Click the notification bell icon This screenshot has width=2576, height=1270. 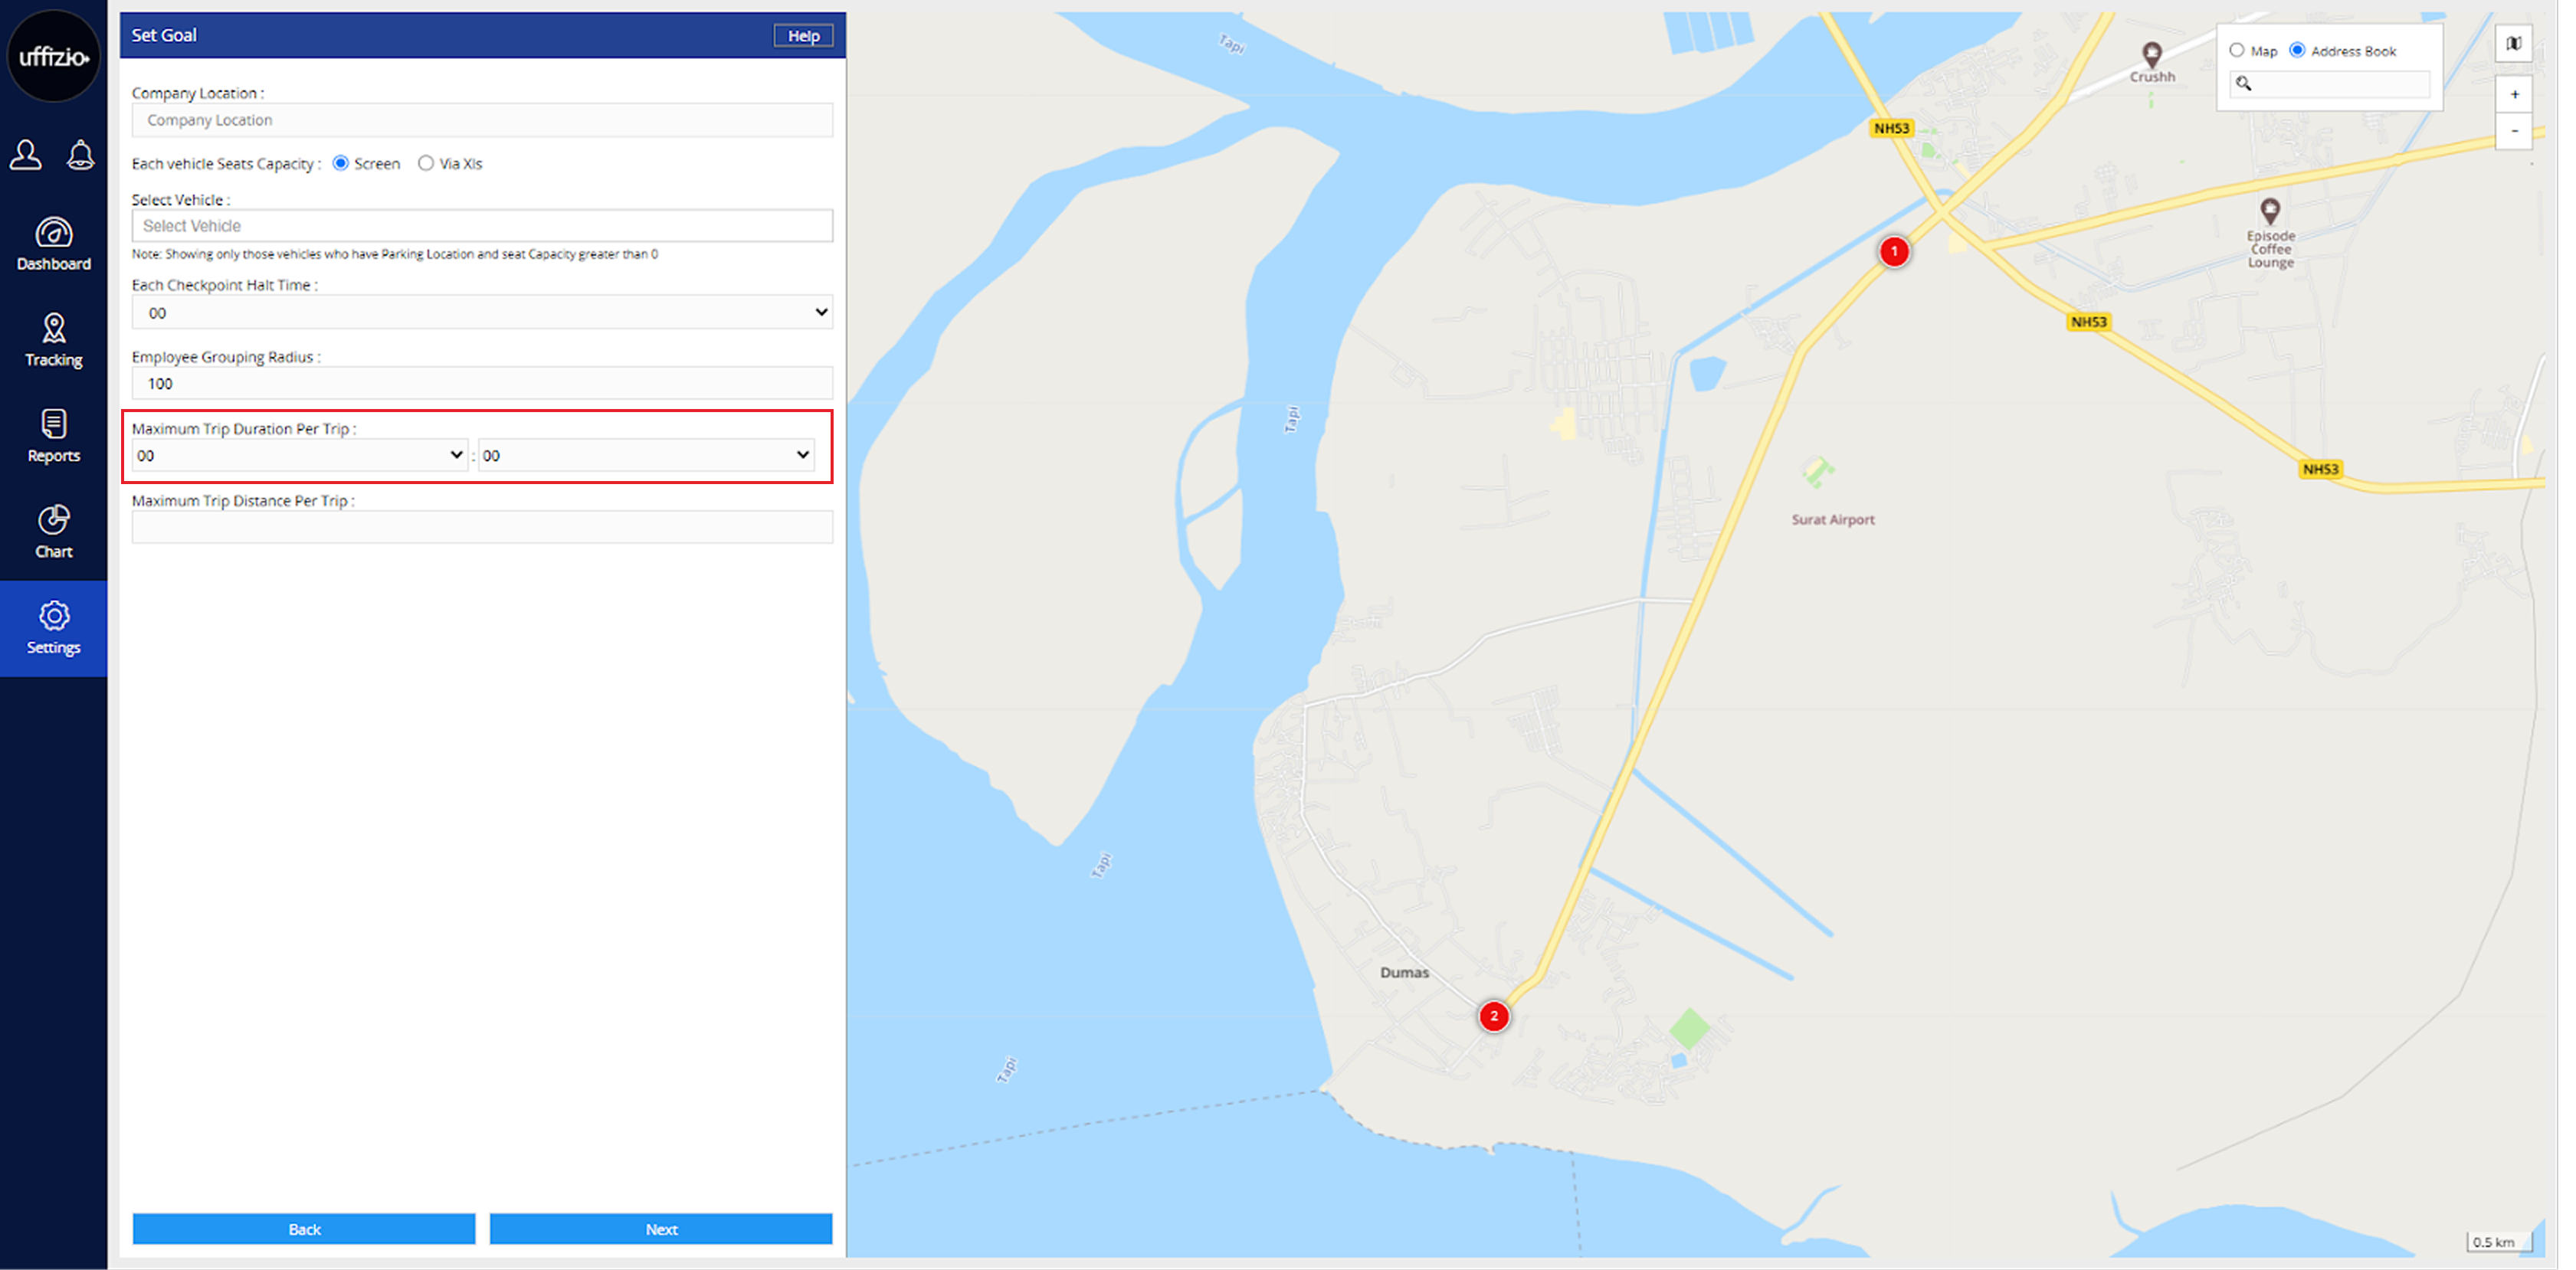tap(81, 155)
